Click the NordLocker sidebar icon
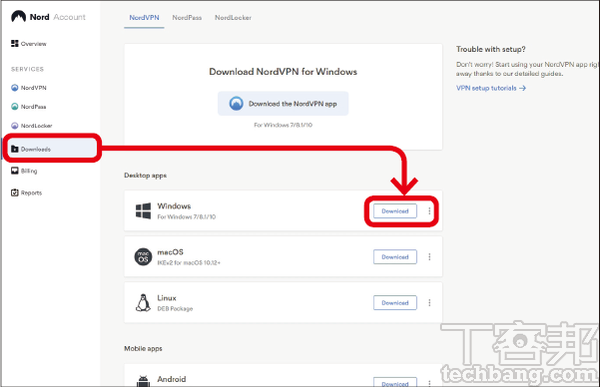The image size is (600, 387). pyautogui.click(x=15, y=126)
